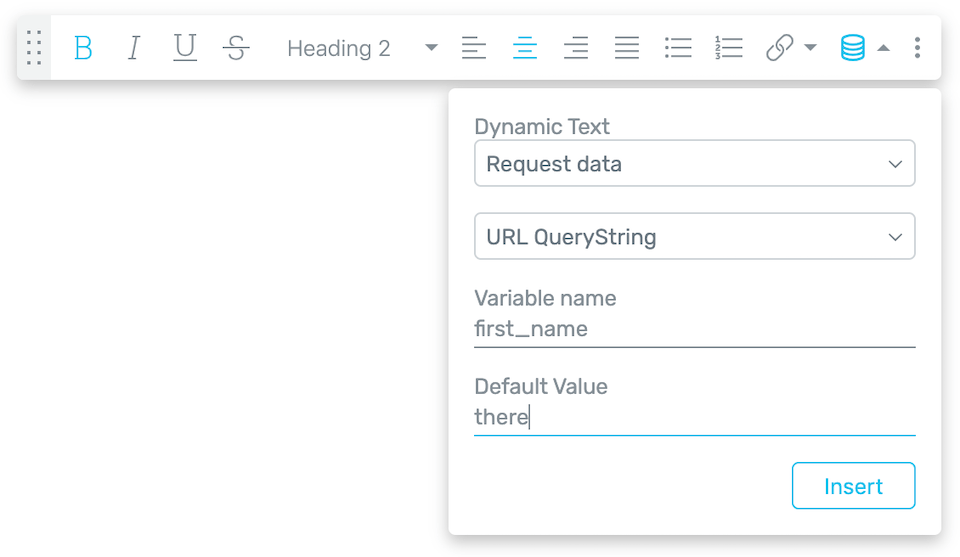The width and height of the screenshot is (960, 557).
Task: Click the dynamic text database icon
Action: 852,48
